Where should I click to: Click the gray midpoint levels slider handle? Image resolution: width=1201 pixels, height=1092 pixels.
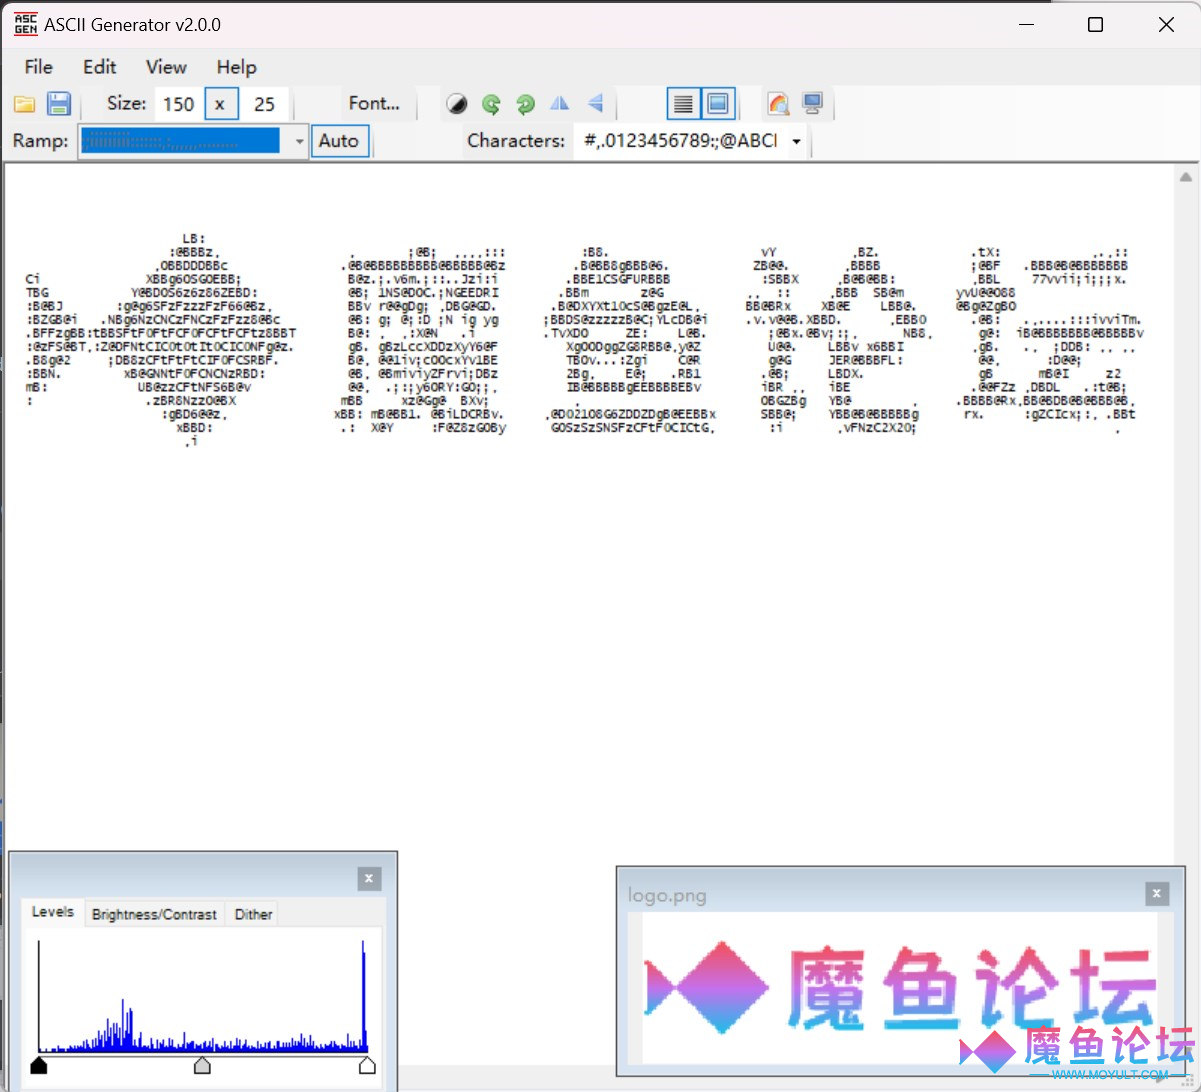[202, 1066]
